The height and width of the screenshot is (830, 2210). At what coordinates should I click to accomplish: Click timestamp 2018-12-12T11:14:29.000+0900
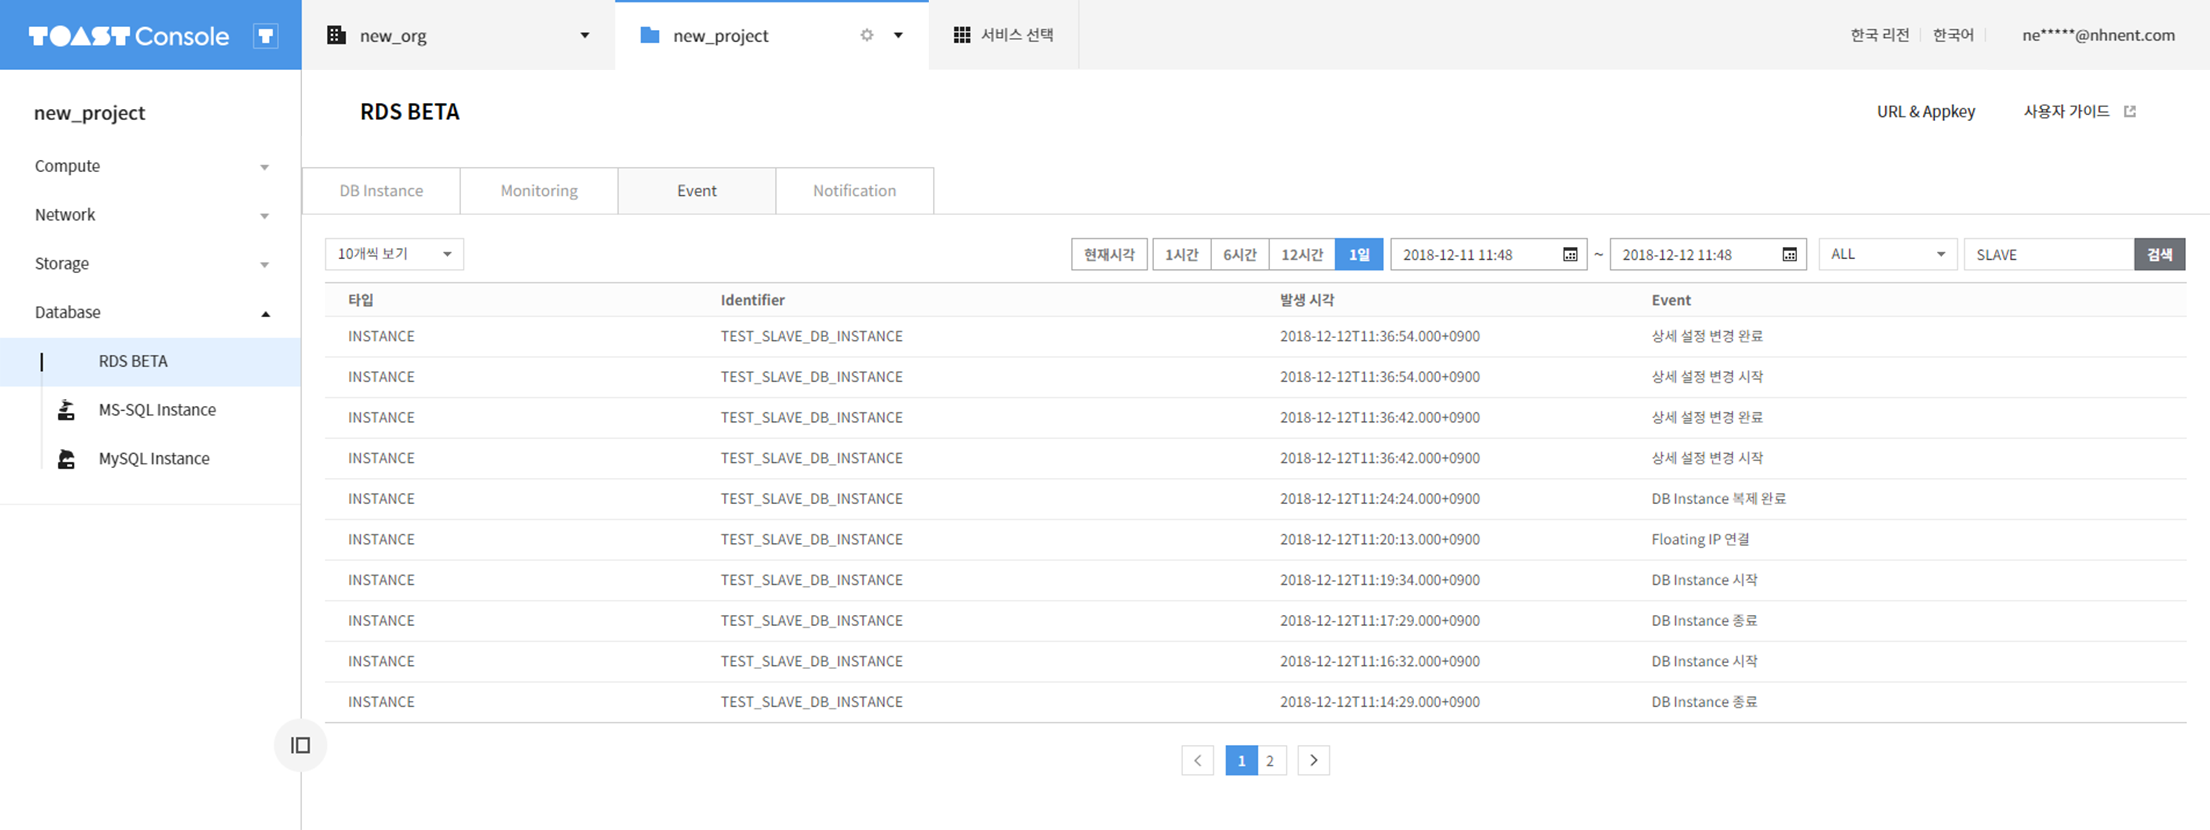[1380, 702]
